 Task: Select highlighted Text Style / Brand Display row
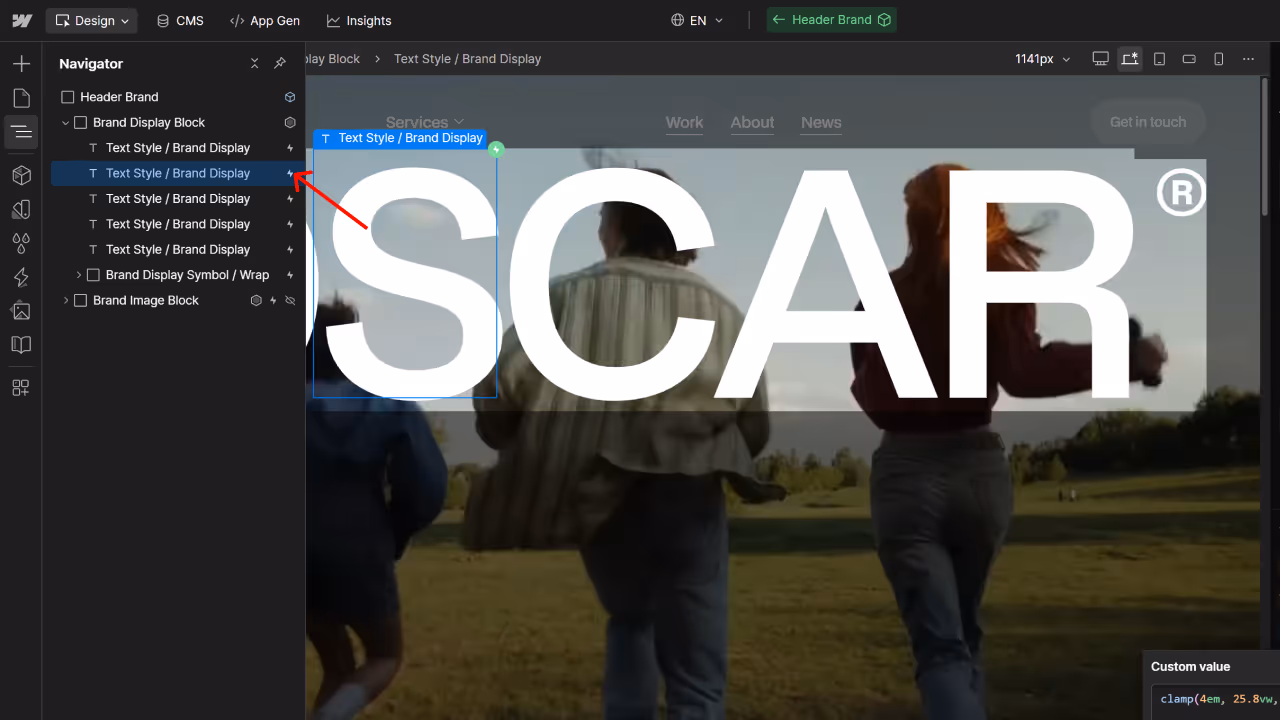pyautogui.click(x=178, y=173)
